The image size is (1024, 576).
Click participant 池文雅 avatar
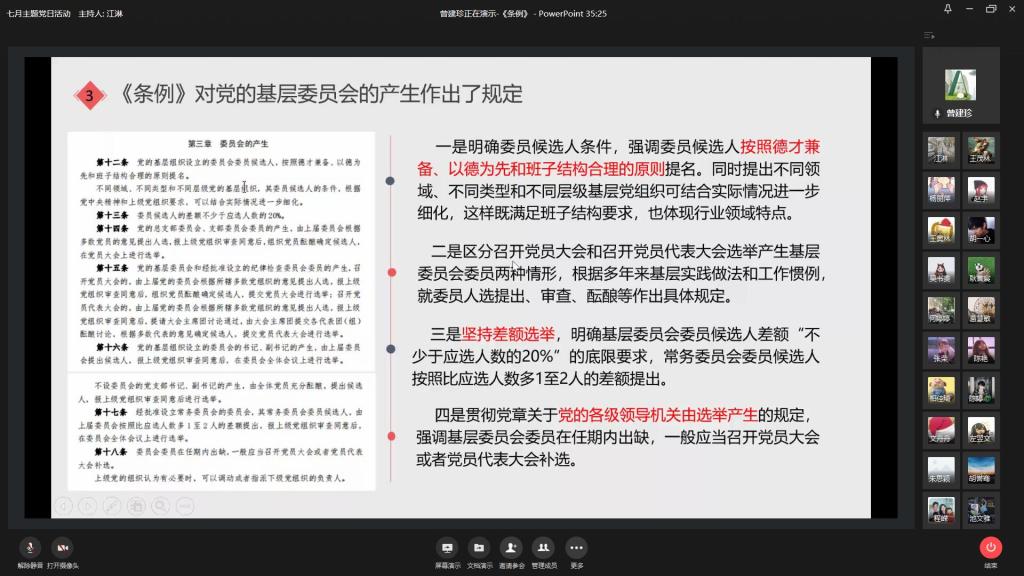980,508
